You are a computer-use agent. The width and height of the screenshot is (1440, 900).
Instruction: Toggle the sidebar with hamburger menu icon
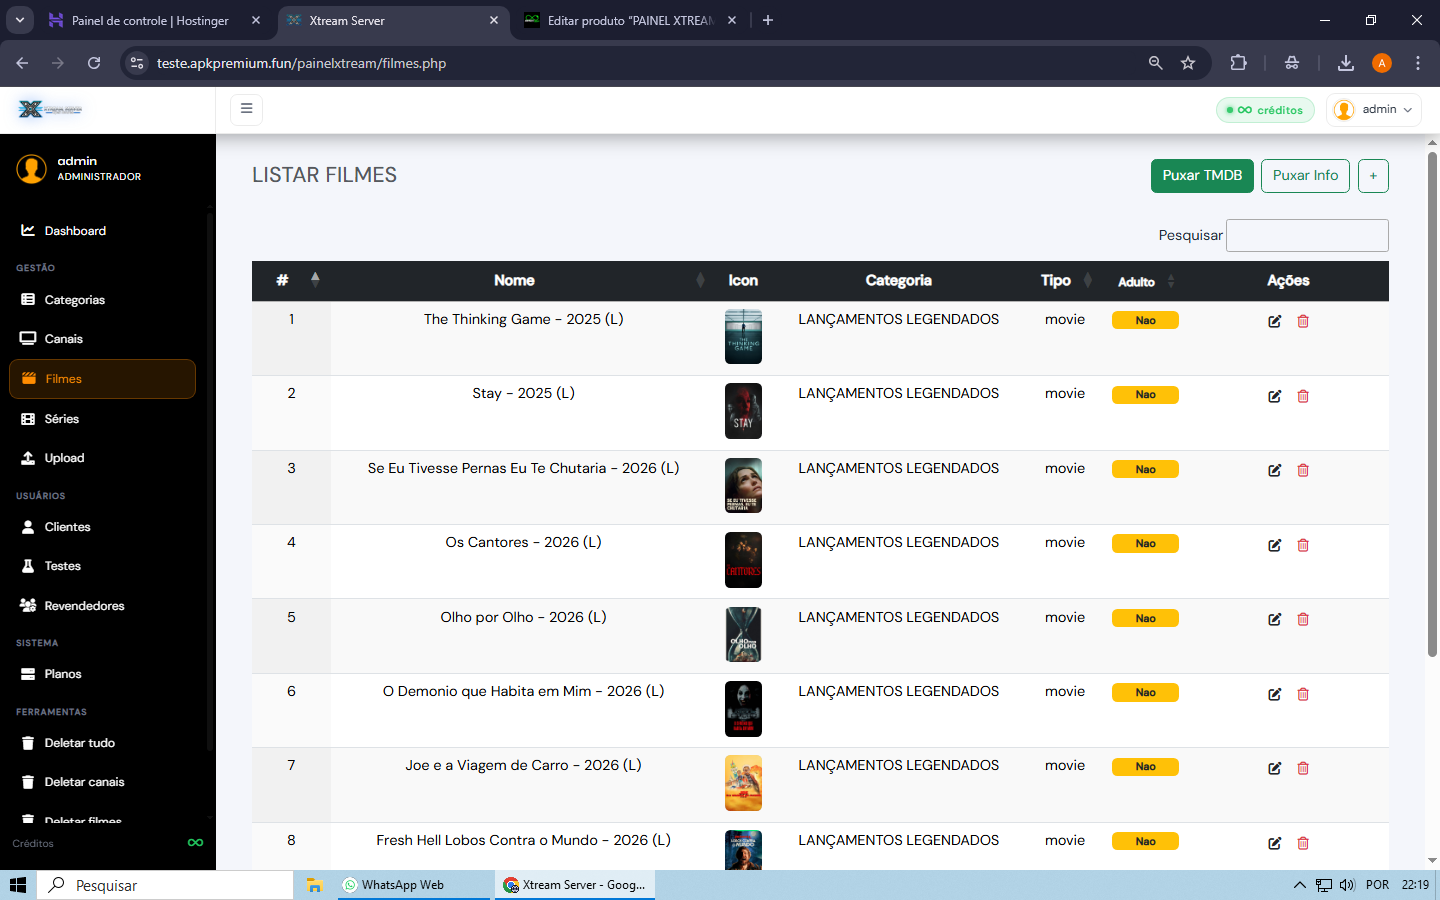click(246, 109)
